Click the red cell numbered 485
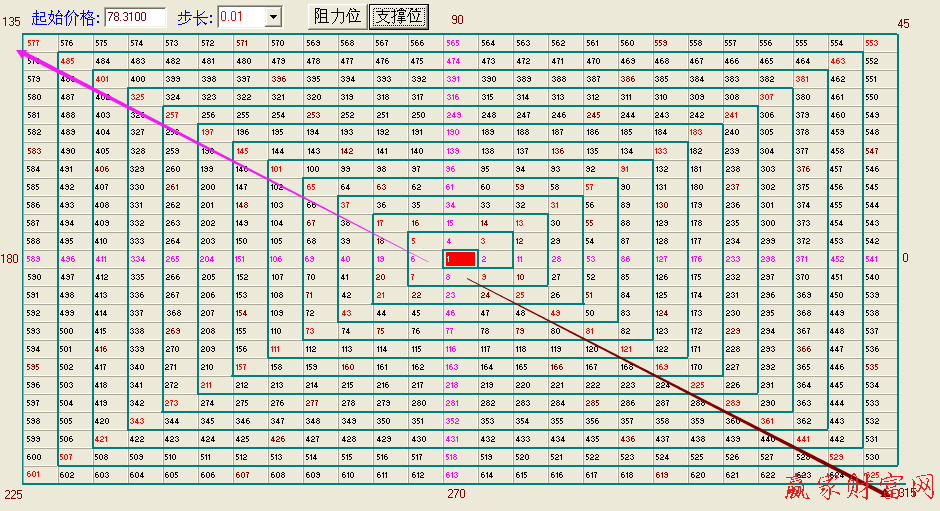 (67, 61)
